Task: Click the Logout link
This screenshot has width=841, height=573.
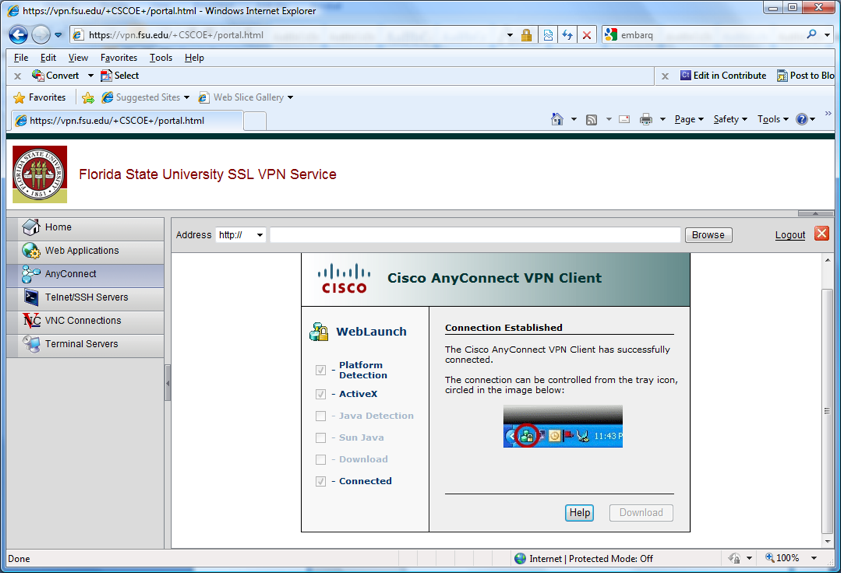Action: [x=790, y=235]
